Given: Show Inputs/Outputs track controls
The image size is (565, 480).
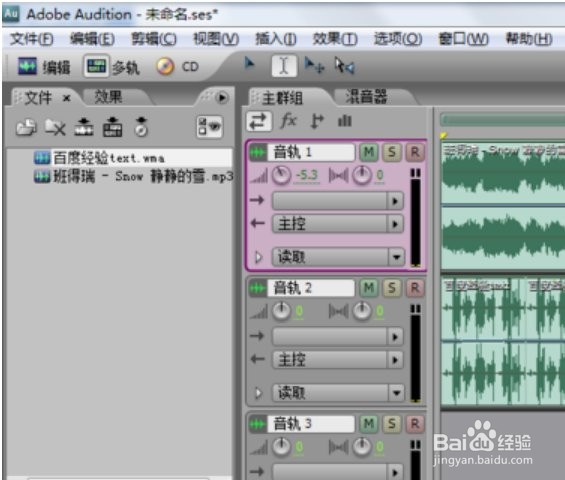Looking at the screenshot, I should pyautogui.click(x=259, y=121).
